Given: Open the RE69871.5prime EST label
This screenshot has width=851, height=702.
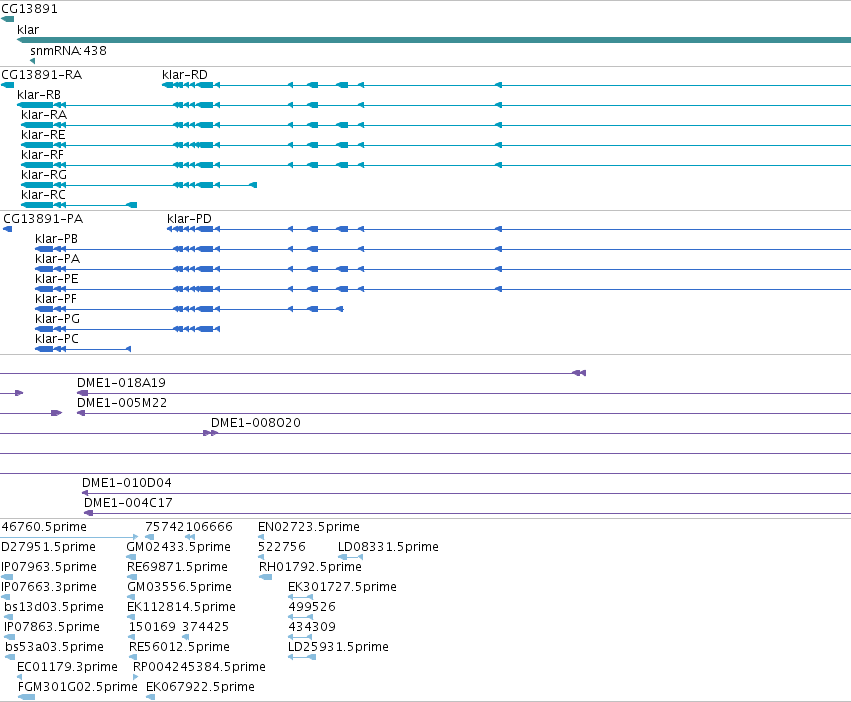Looking at the screenshot, I should pyautogui.click(x=177, y=567).
